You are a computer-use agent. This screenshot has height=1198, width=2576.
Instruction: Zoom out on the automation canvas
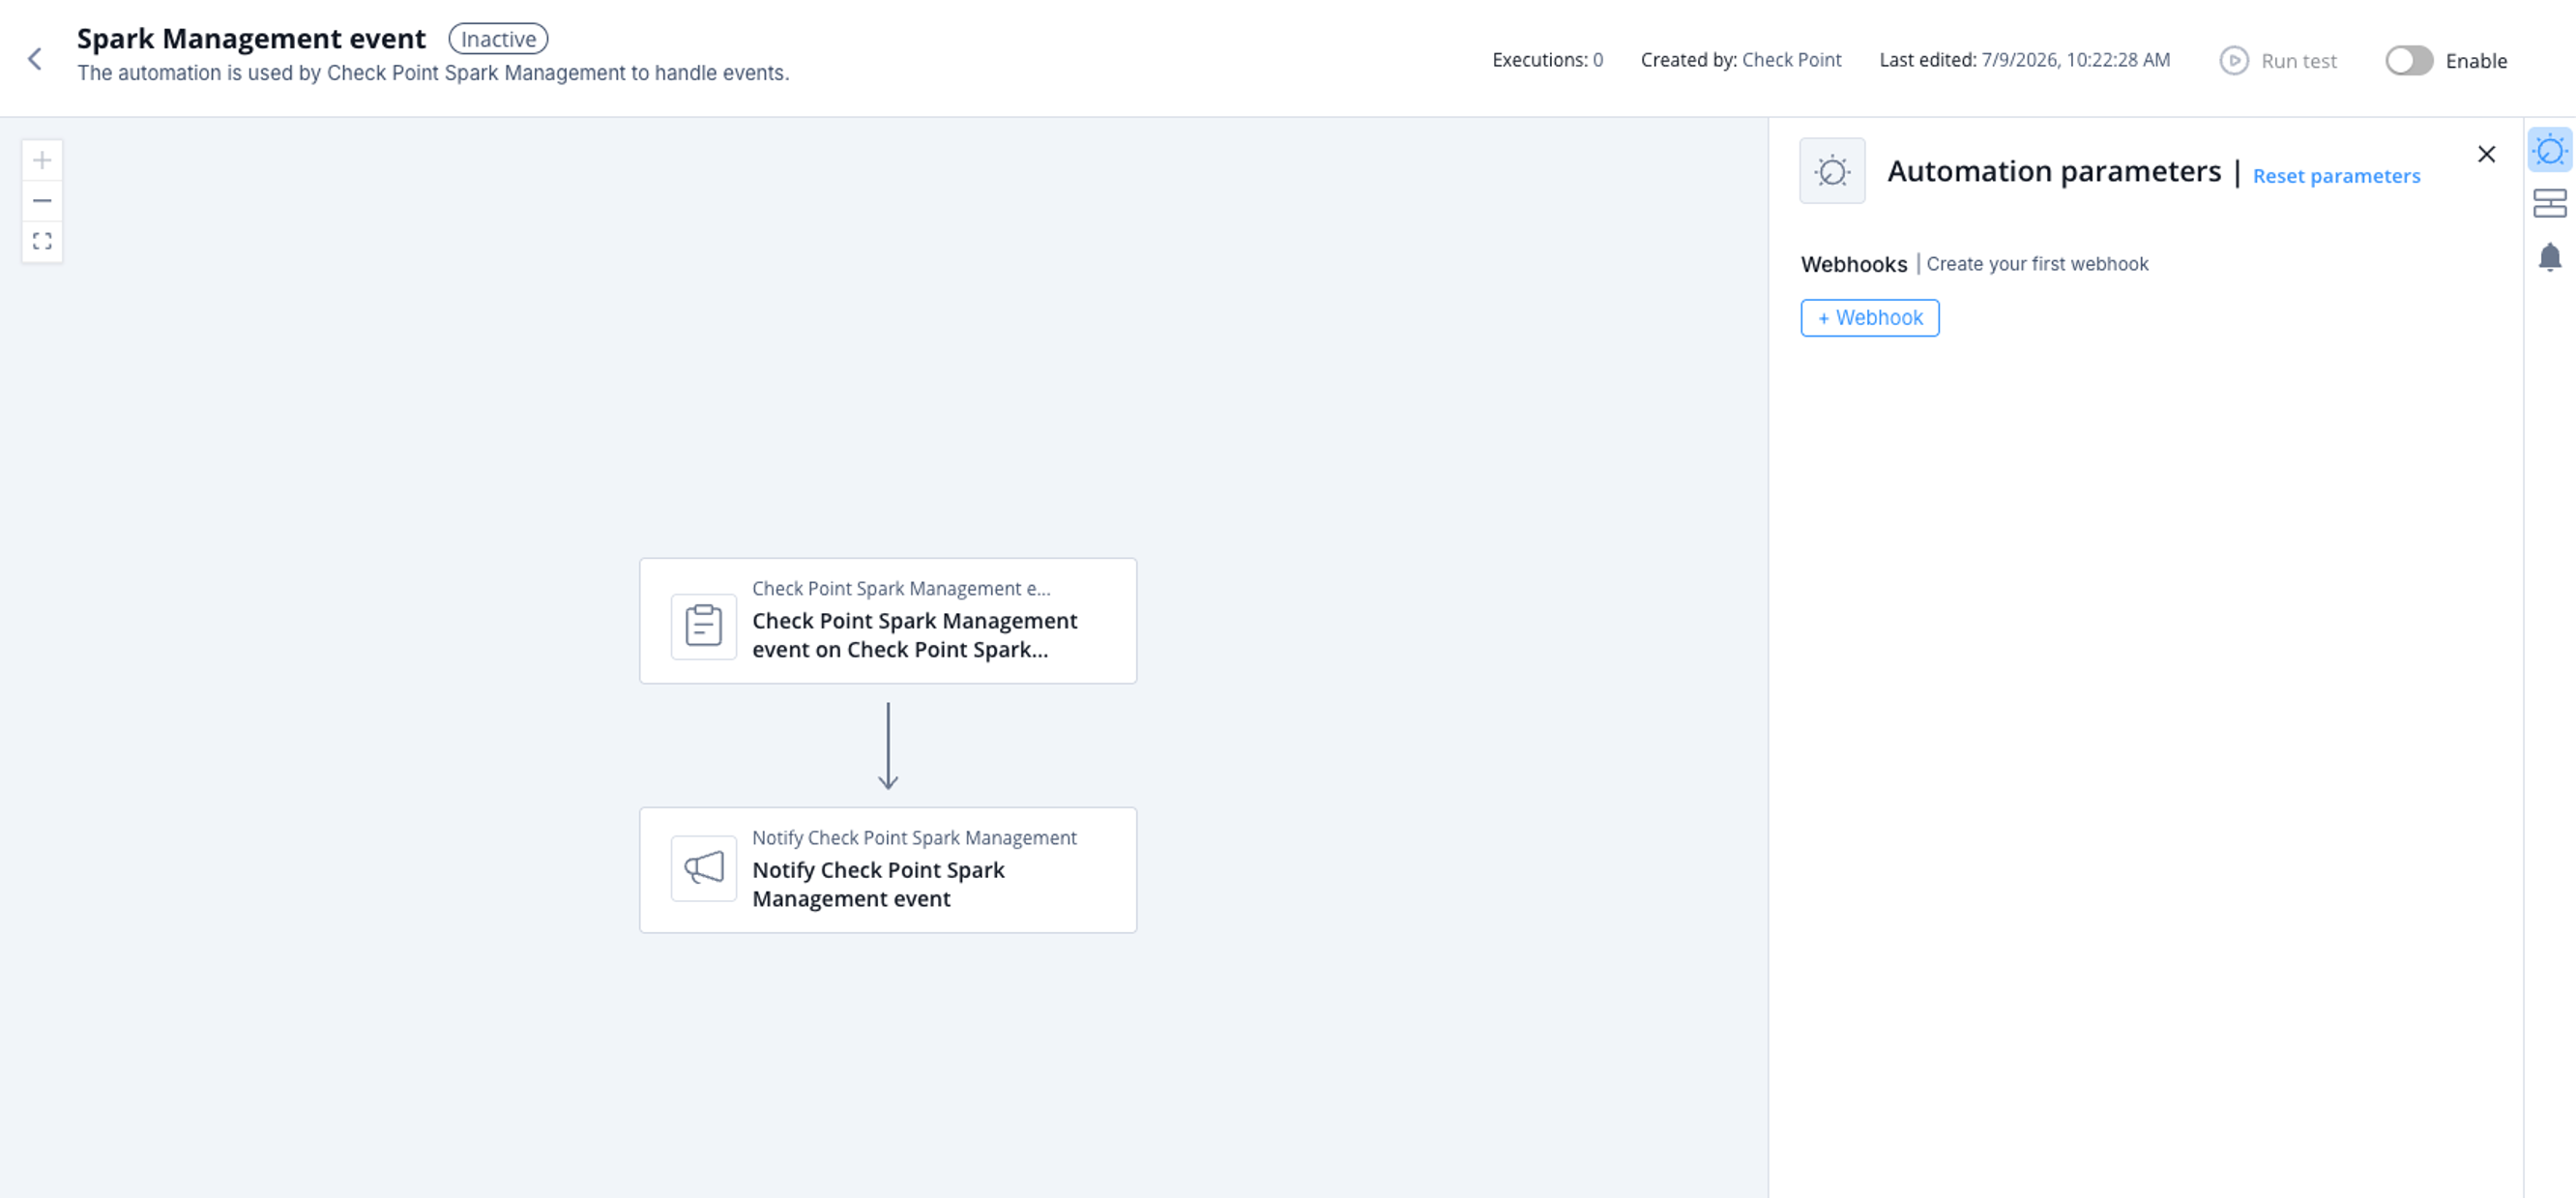click(x=42, y=201)
